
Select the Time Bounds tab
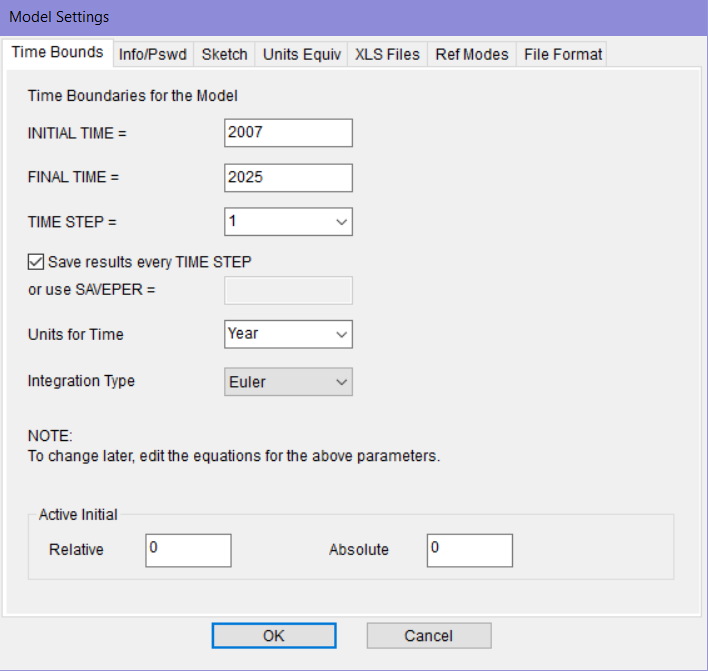coord(57,52)
